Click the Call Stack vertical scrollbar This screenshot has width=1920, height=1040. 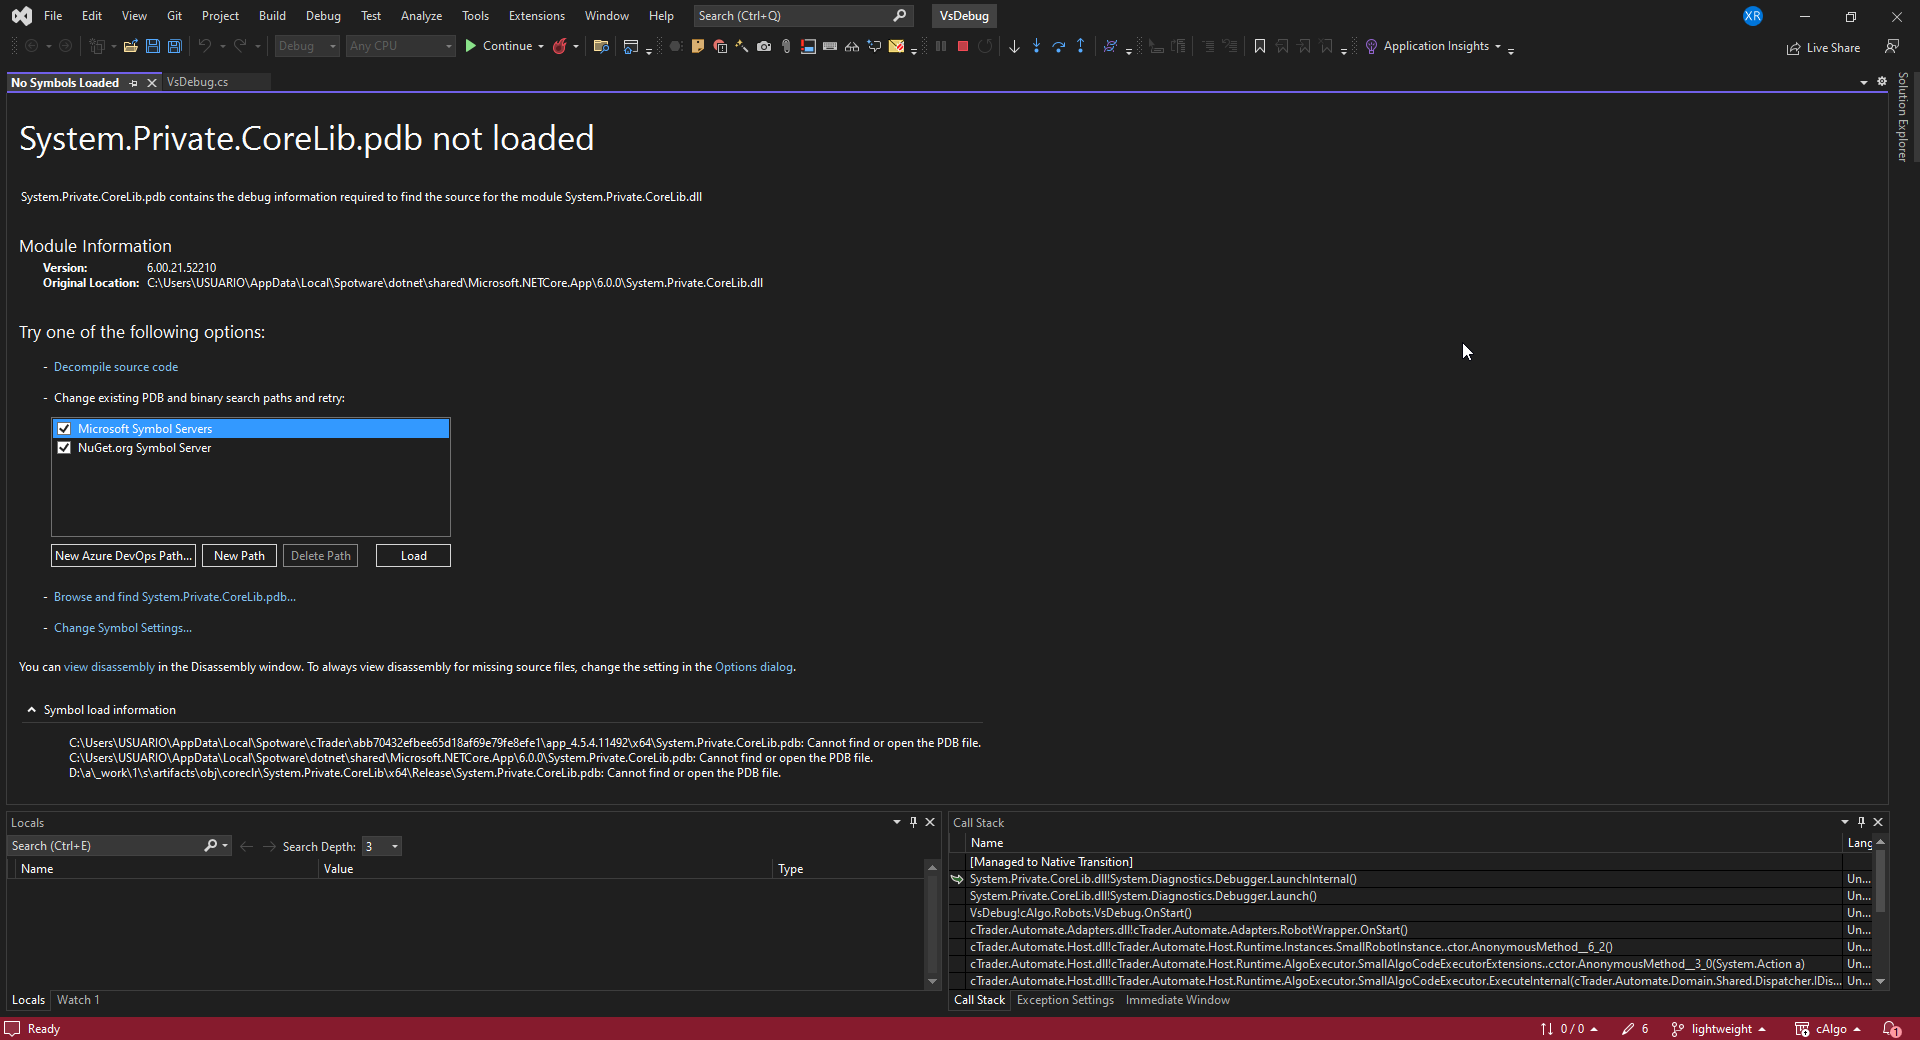coord(1880,912)
